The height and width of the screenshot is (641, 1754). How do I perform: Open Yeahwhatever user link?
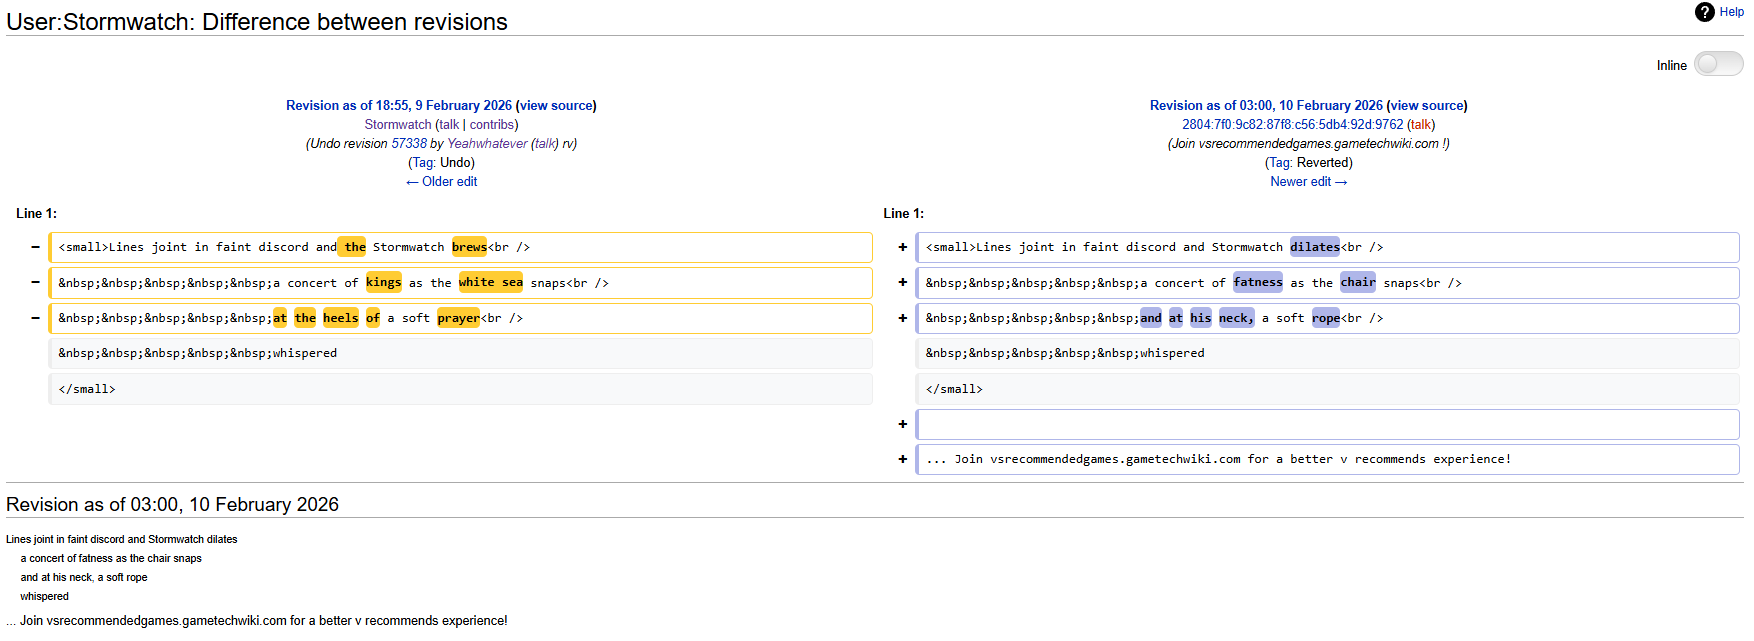pyautogui.click(x=487, y=143)
